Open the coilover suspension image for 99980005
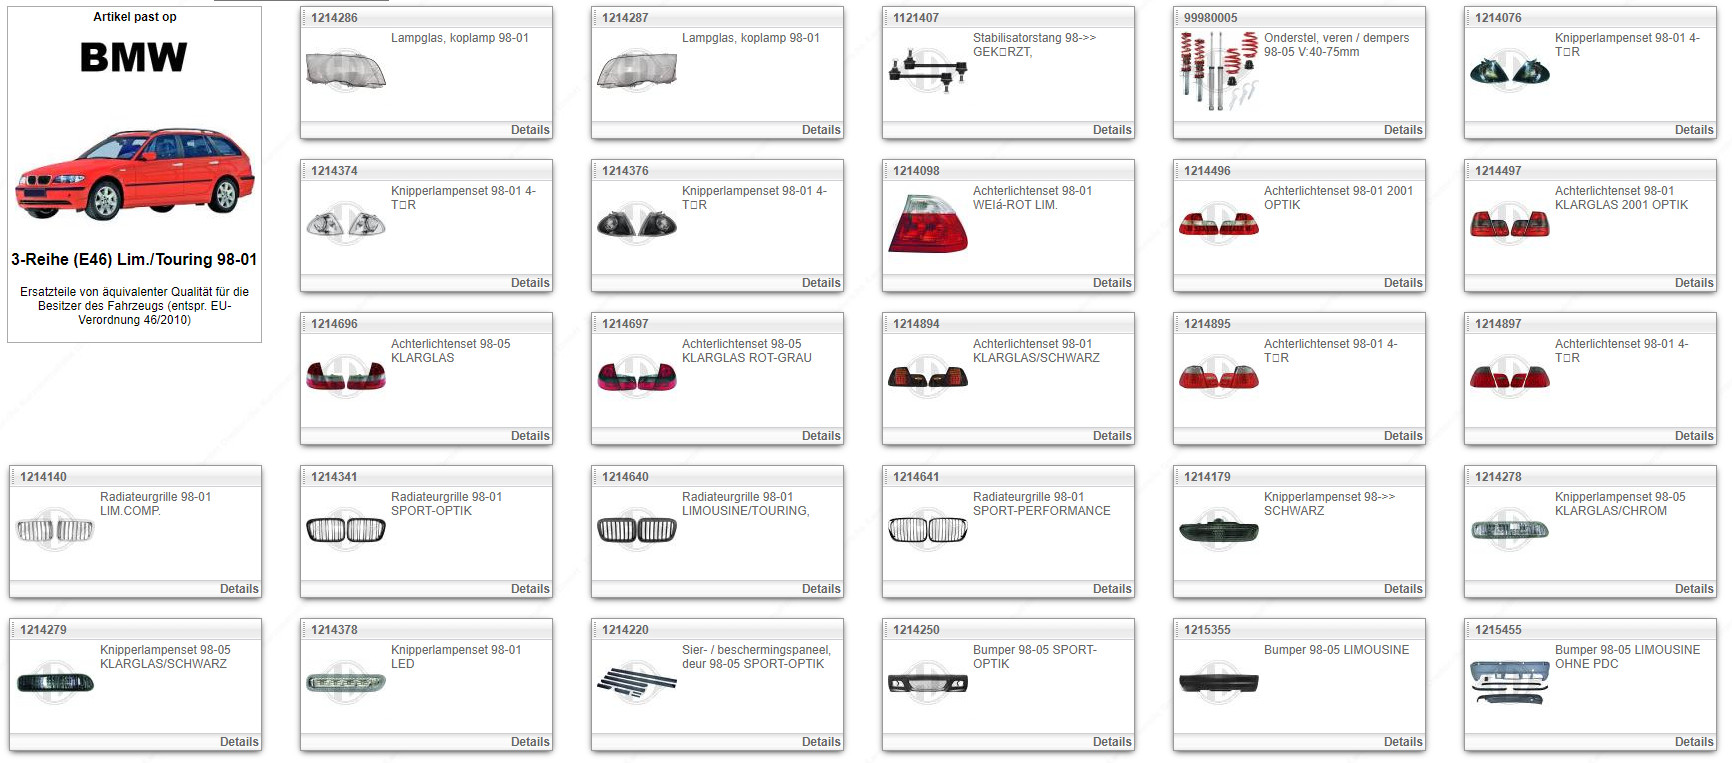The width and height of the screenshot is (1732, 763). [x=1219, y=70]
